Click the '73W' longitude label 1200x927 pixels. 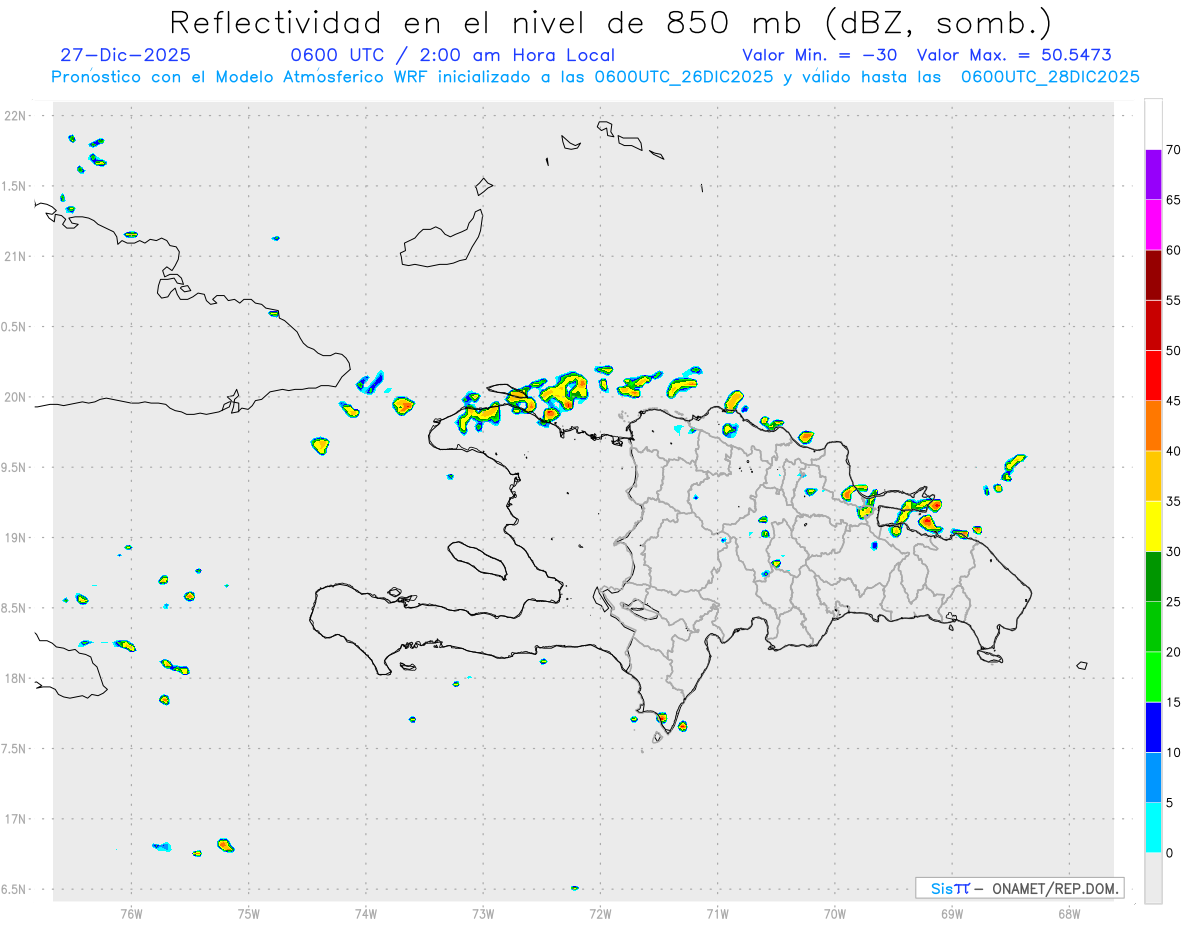pos(483,914)
